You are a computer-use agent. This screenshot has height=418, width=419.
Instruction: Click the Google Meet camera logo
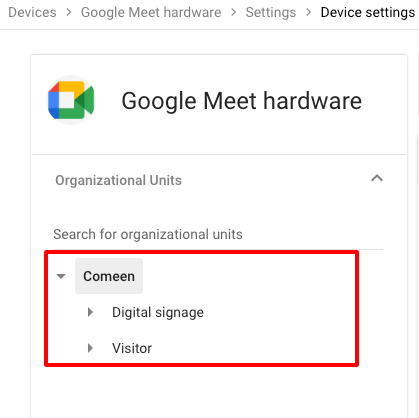point(71,100)
